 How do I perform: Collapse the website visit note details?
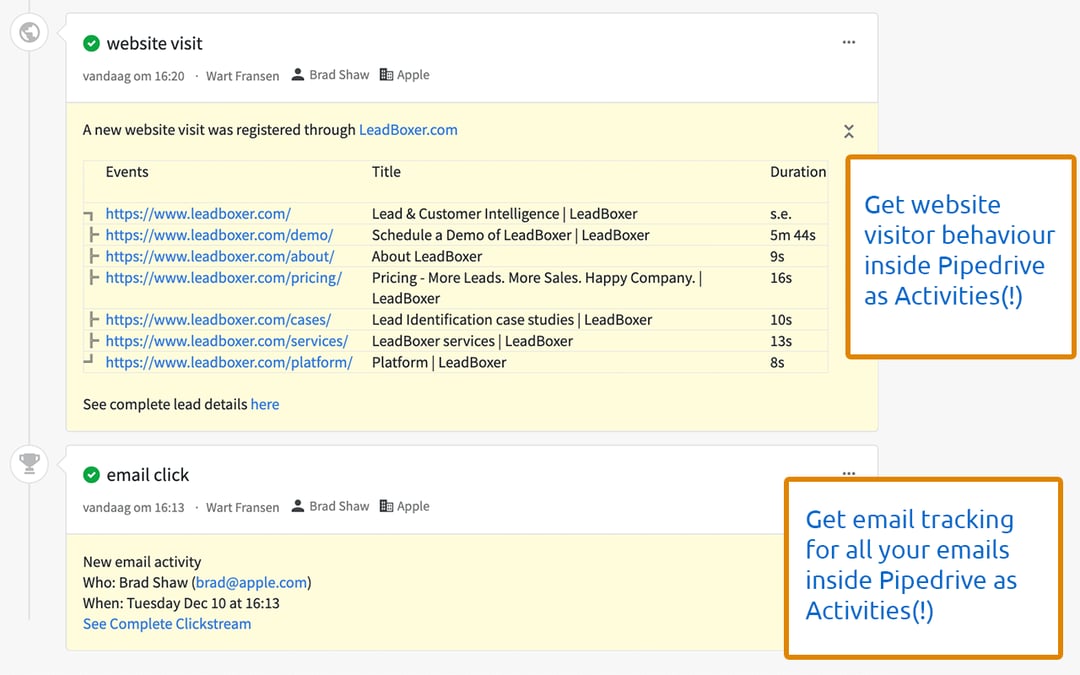tap(849, 132)
